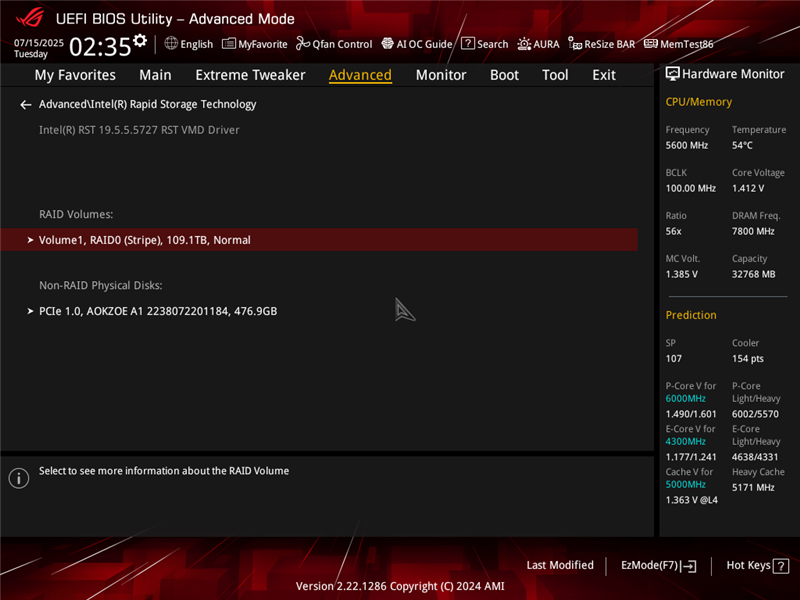Viewport: 800px width, 600px height.
Task: Open AURA lighting icon
Action: 523,44
